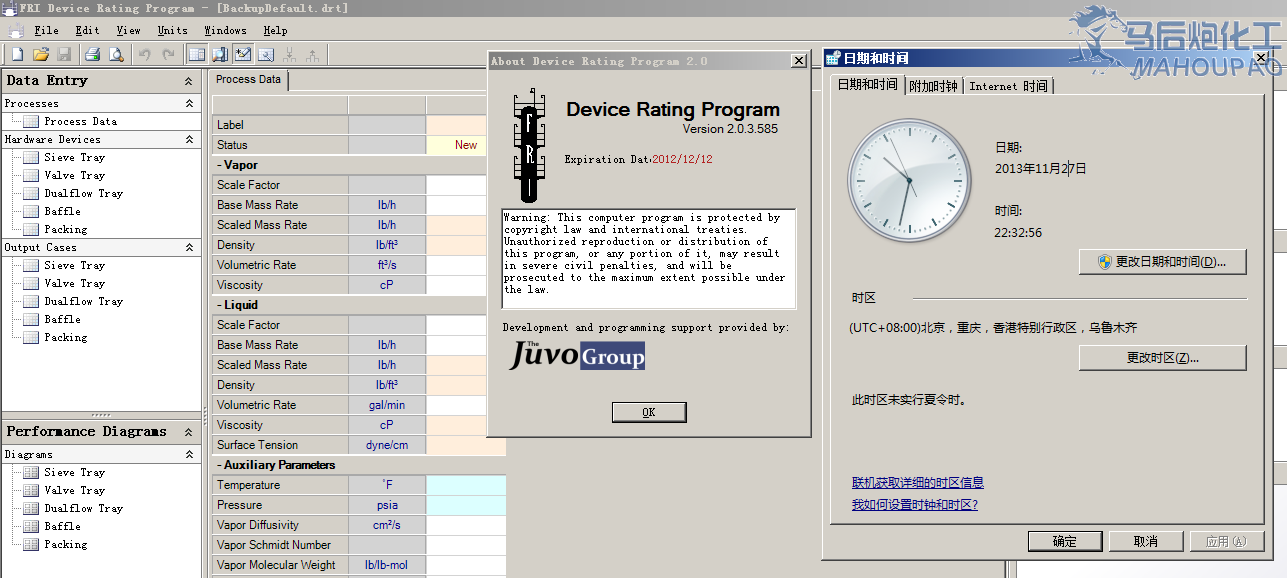Open the Units menu
The image size is (1287, 578).
pos(172,31)
